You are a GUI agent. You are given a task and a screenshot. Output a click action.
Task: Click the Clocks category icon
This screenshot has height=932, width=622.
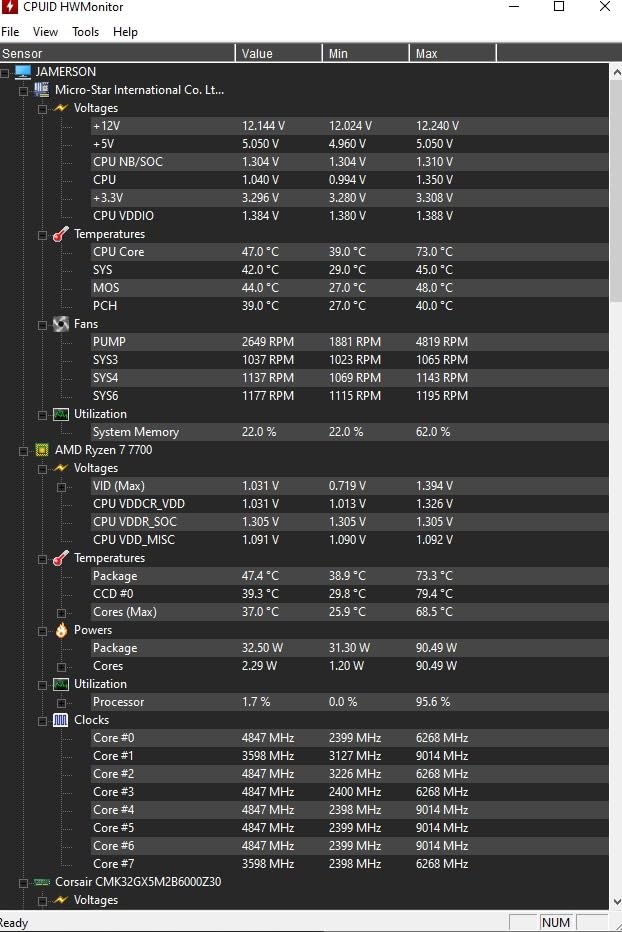click(x=60, y=720)
